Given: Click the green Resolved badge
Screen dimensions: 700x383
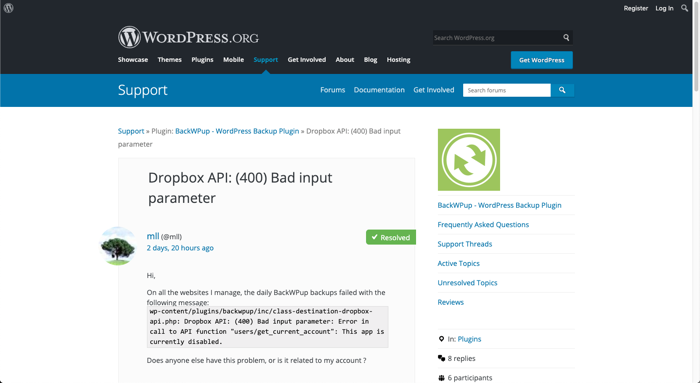Looking at the screenshot, I should (391, 237).
